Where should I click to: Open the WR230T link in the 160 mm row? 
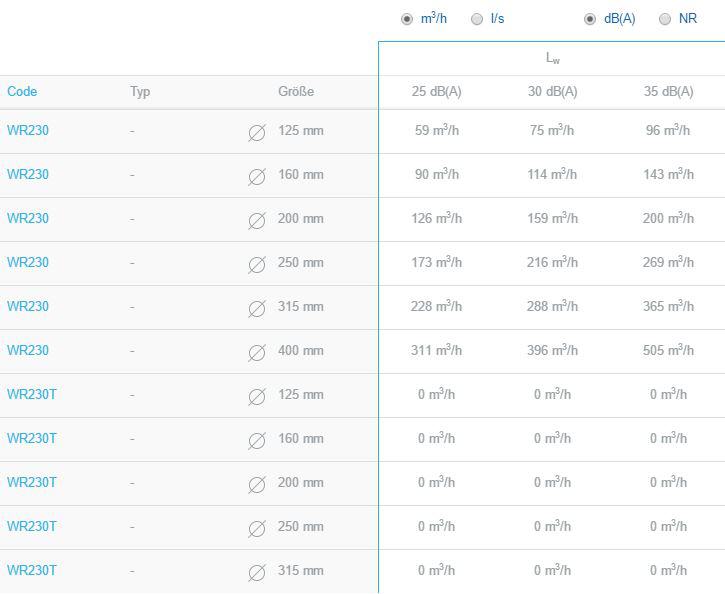point(31,438)
